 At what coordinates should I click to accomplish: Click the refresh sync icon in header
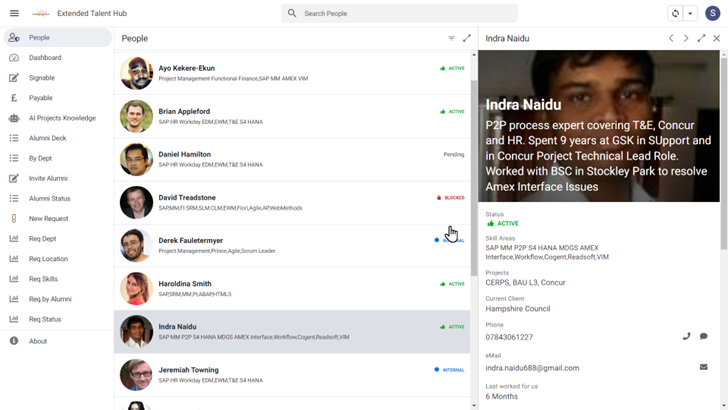pos(675,14)
